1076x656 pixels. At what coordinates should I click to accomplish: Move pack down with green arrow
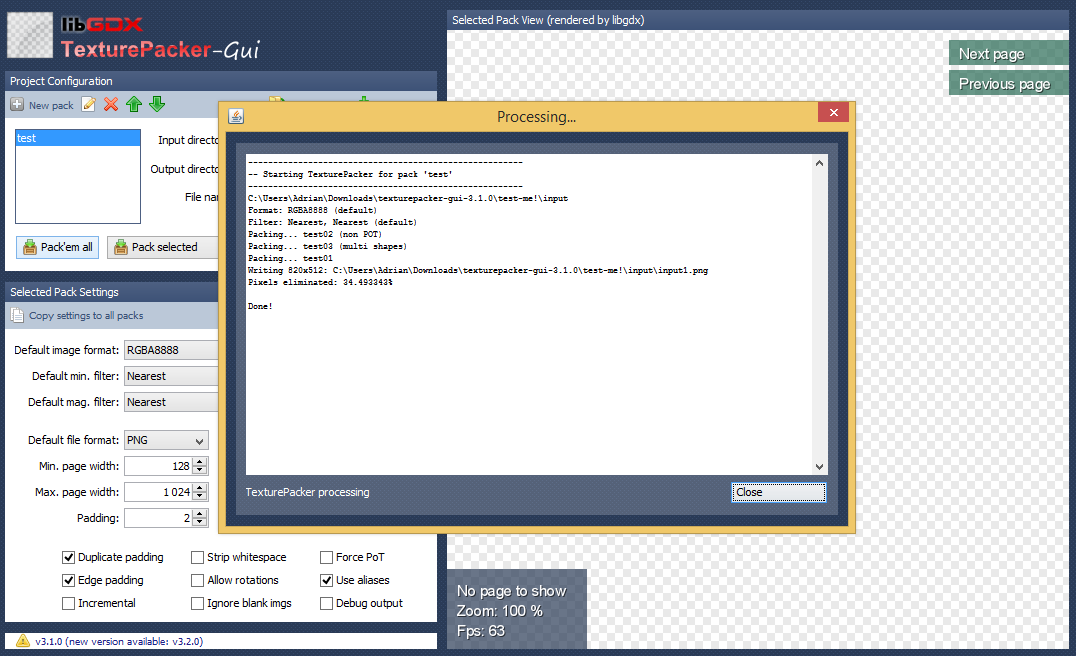point(157,104)
